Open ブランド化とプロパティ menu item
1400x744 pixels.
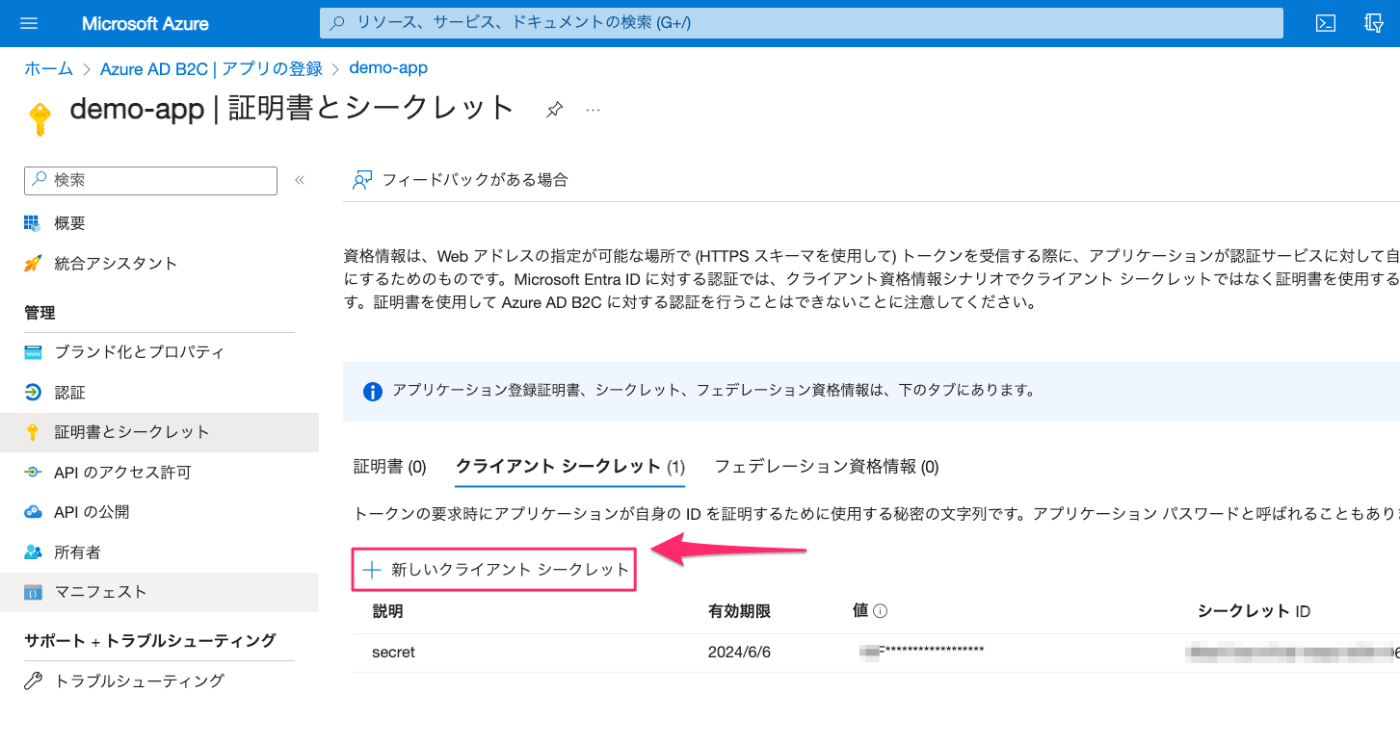pyautogui.click(x=139, y=352)
